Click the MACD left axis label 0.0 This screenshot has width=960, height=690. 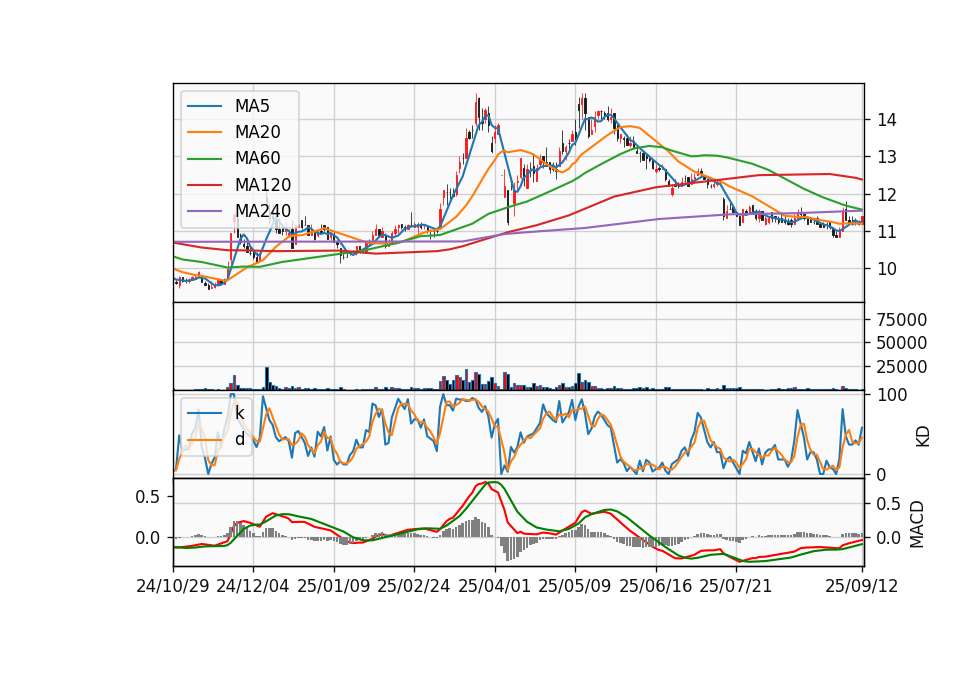click(148, 538)
